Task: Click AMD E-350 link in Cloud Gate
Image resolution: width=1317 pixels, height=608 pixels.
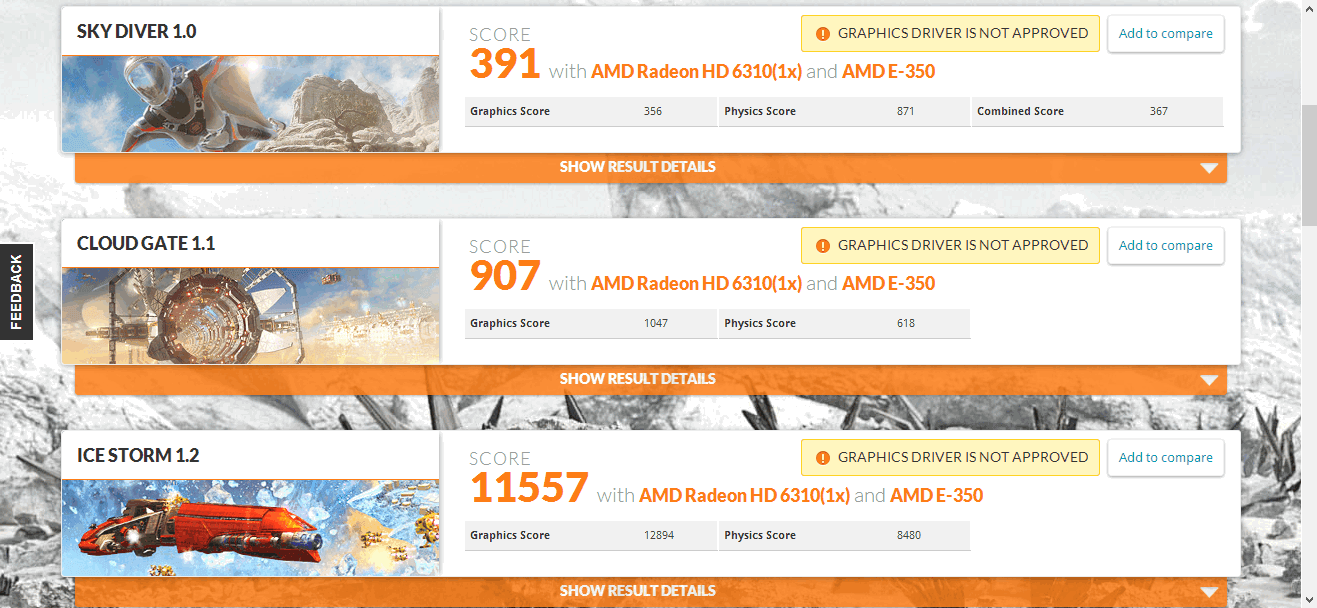Action: point(889,284)
